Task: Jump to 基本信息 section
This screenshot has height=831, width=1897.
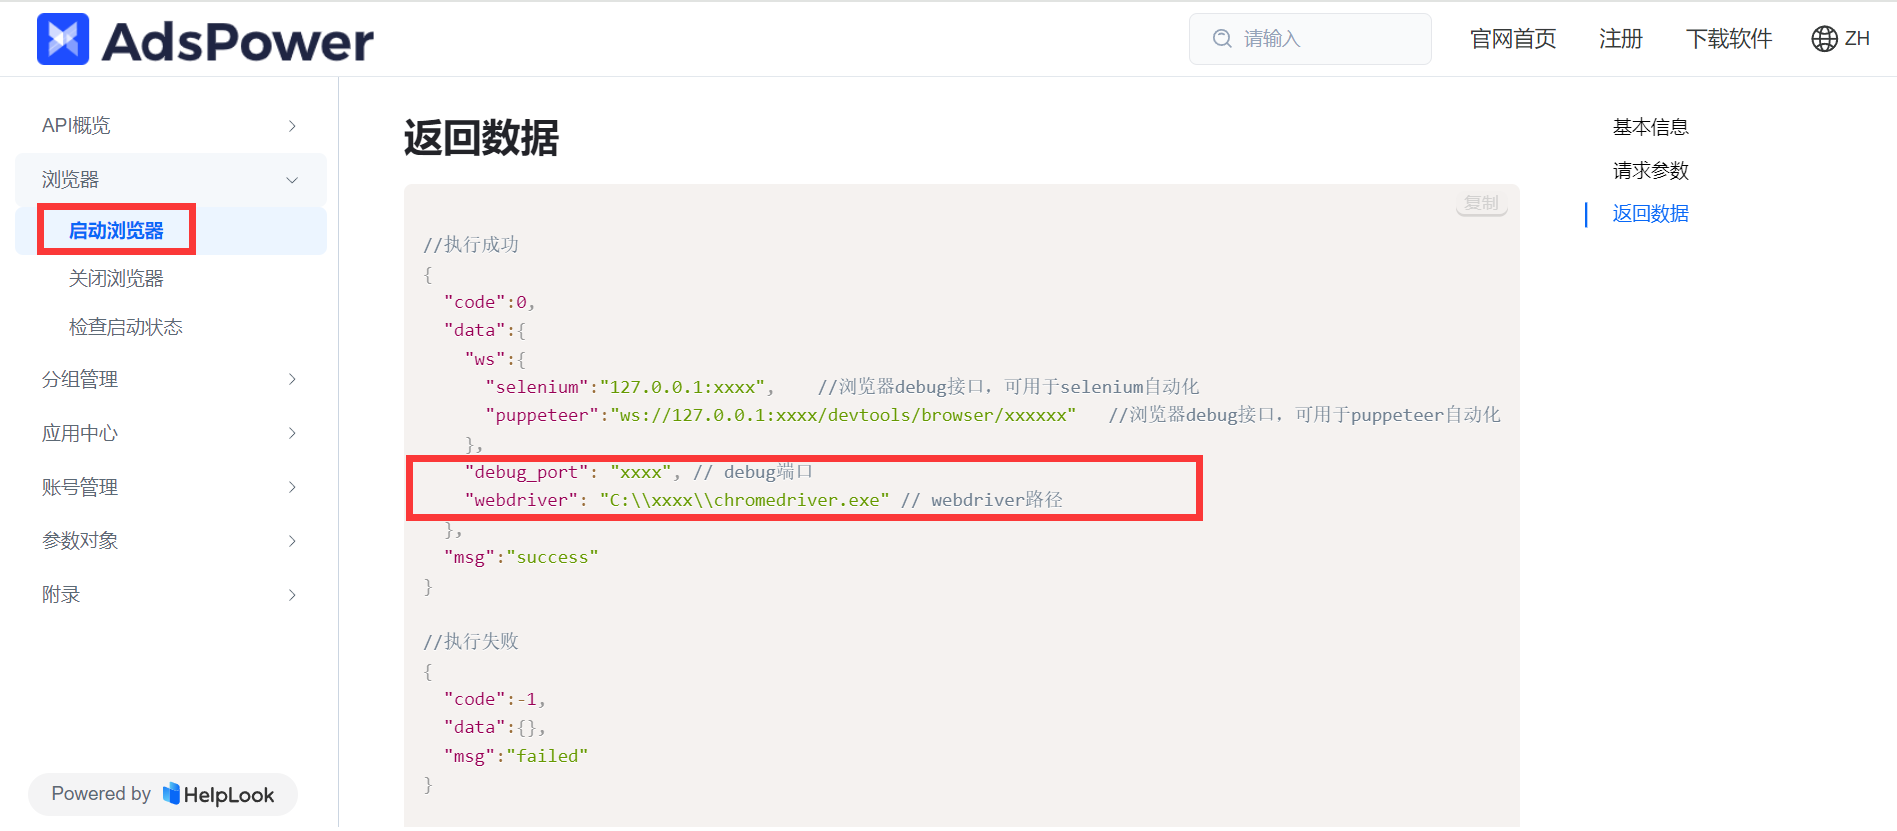Action: click(x=1650, y=127)
